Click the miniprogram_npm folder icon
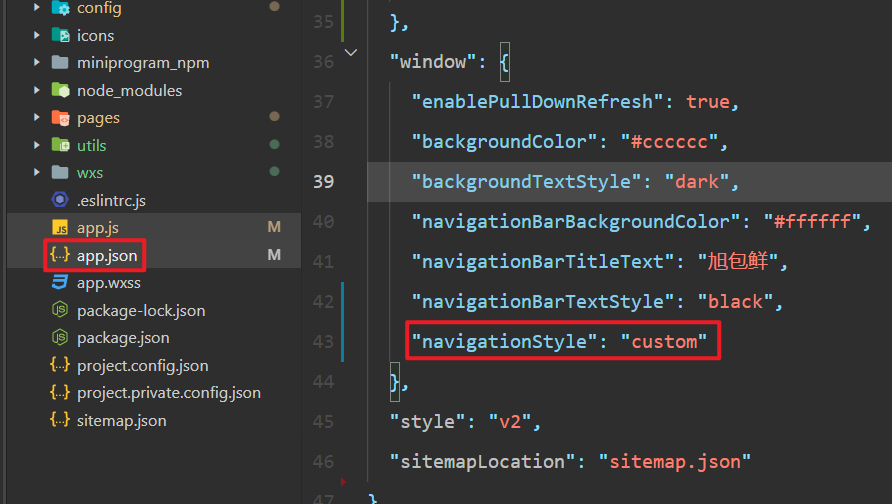This screenshot has height=504, width=892. 60,62
